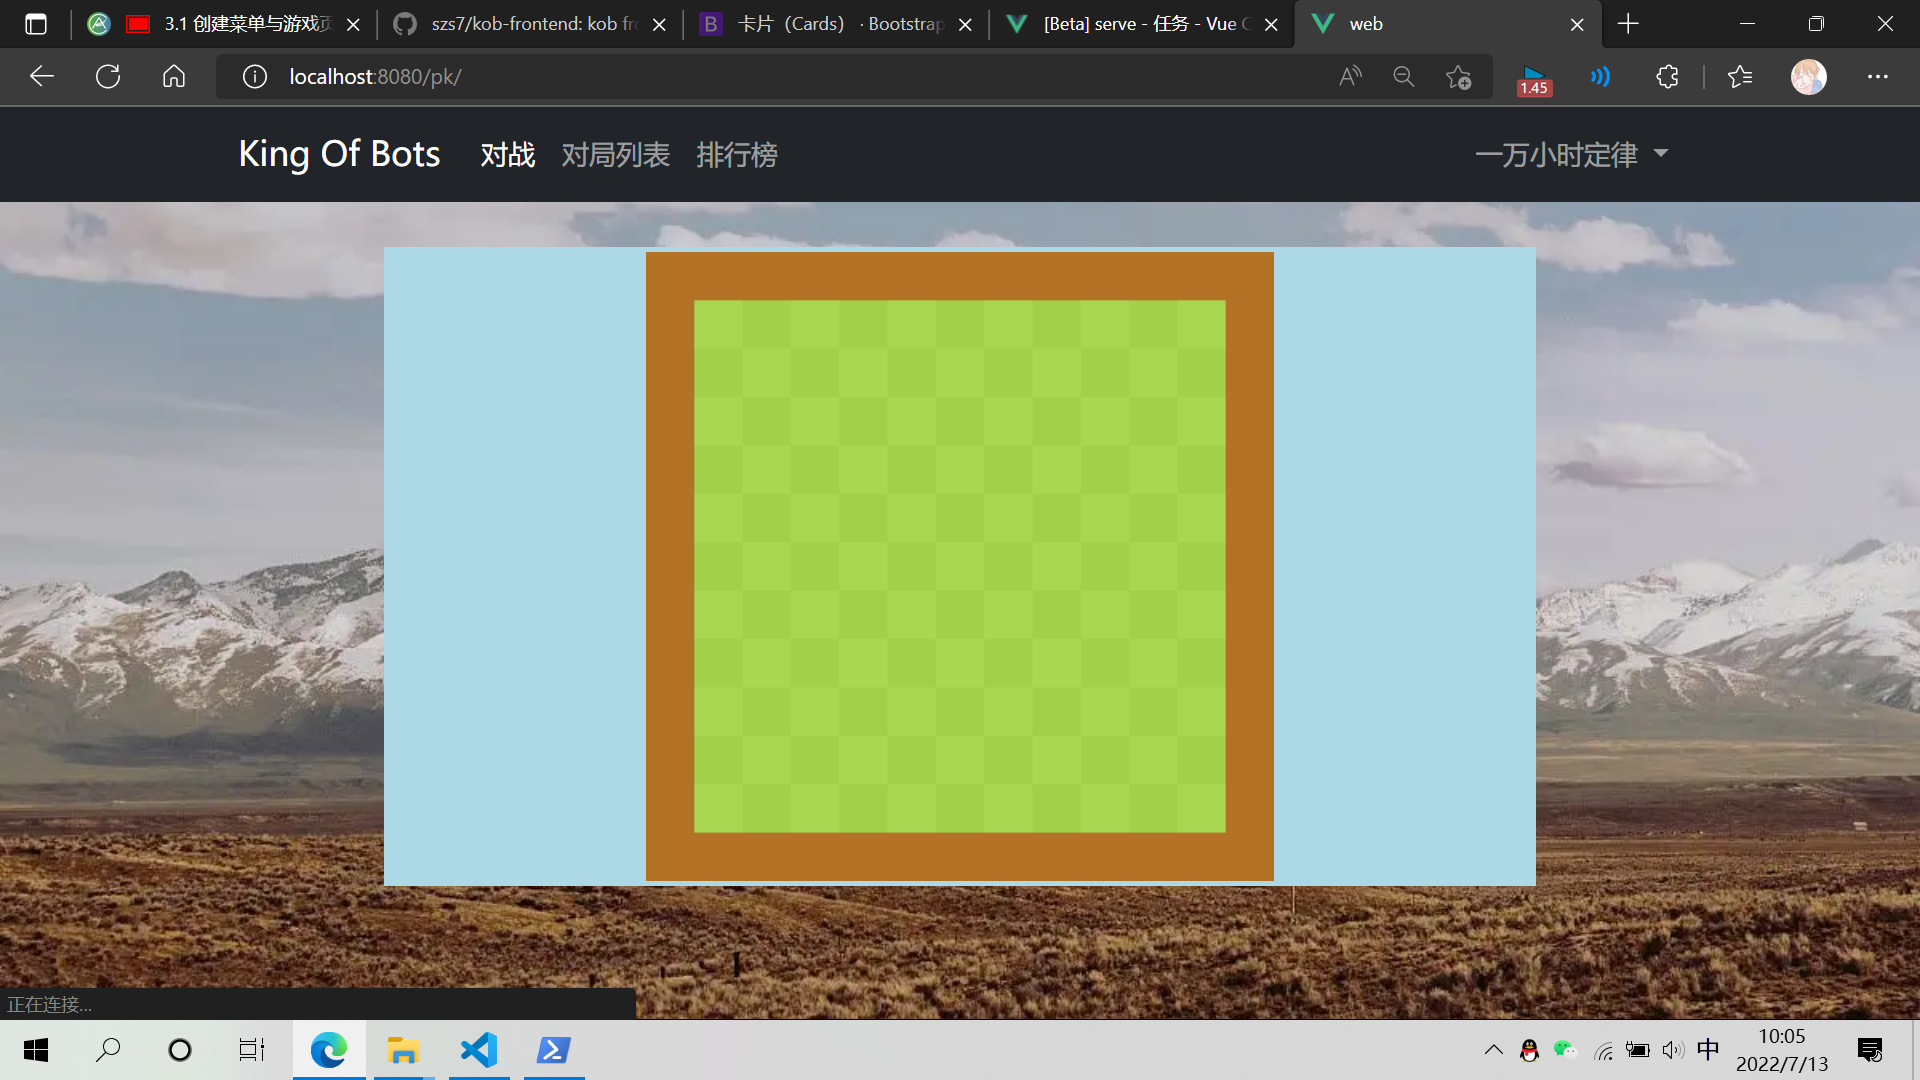Click the zoom out magnifier icon
Image resolution: width=1920 pixels, height=1080 pixels.
[x=1404, y=76]
